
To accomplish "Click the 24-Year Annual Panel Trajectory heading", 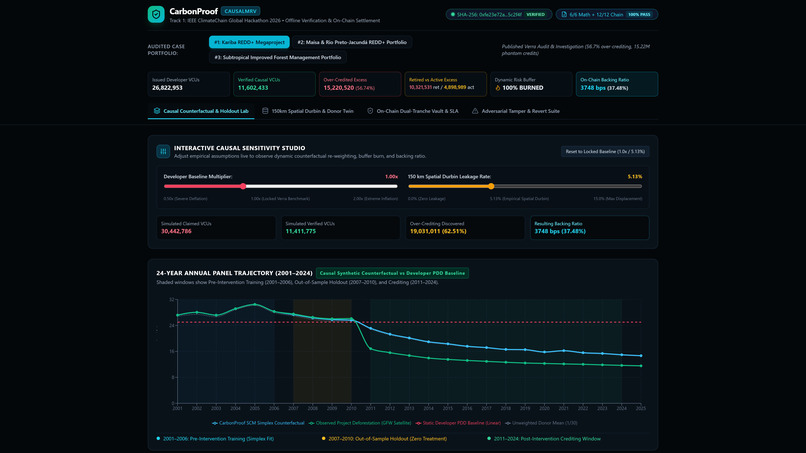I will tap(234, 273).
